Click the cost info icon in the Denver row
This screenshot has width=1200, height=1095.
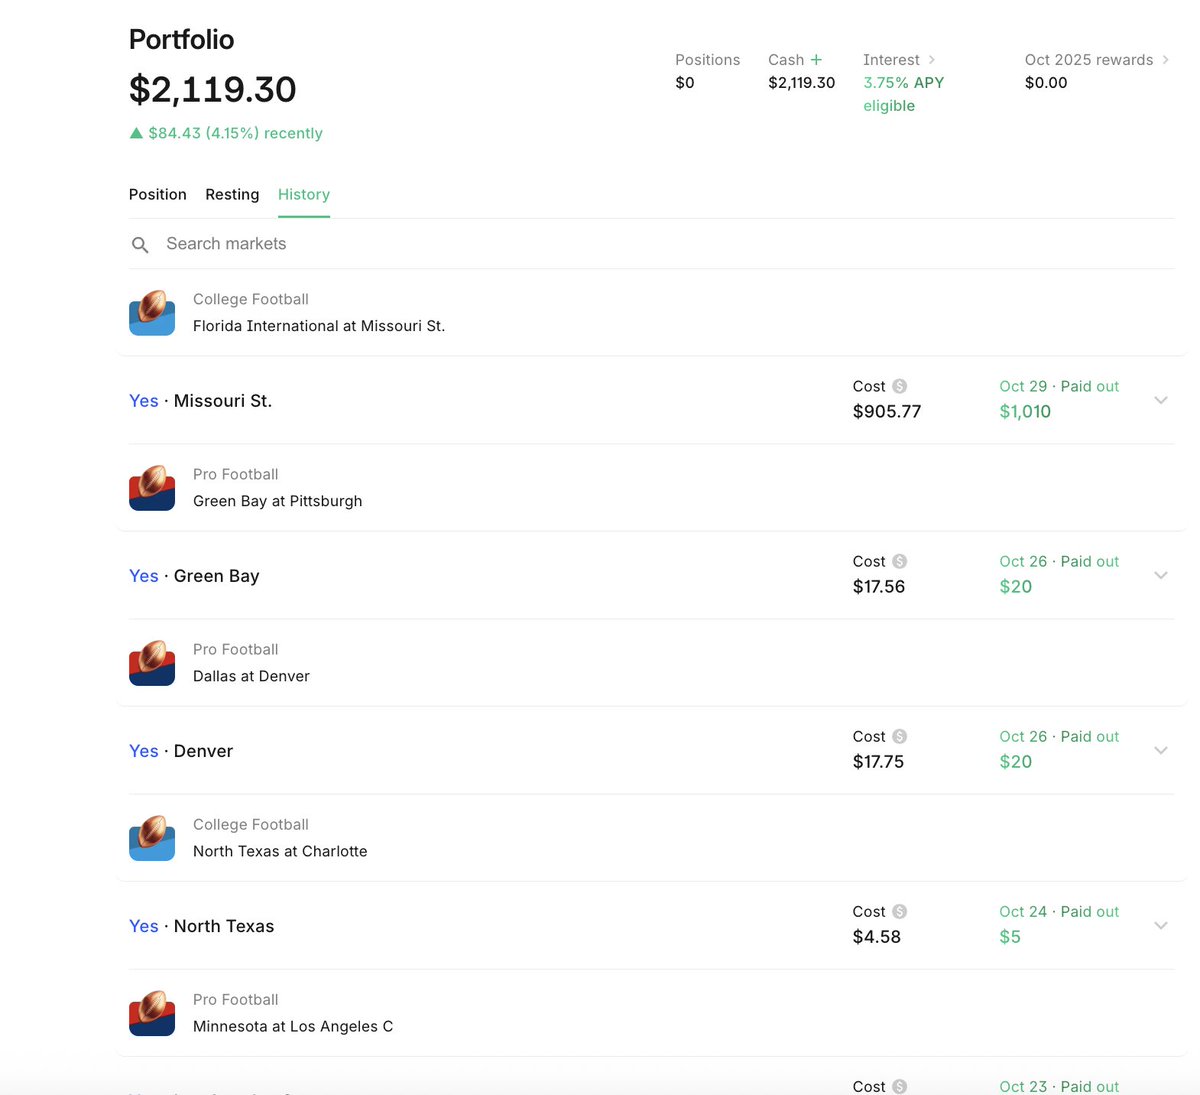point(900,736)
